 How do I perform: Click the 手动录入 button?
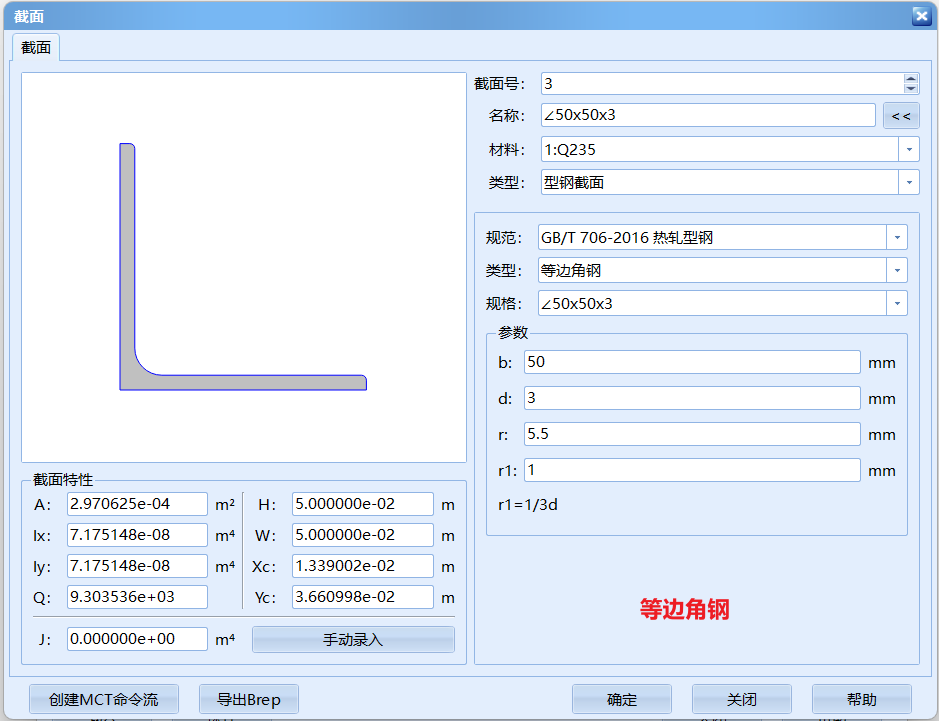pos(352,638)
